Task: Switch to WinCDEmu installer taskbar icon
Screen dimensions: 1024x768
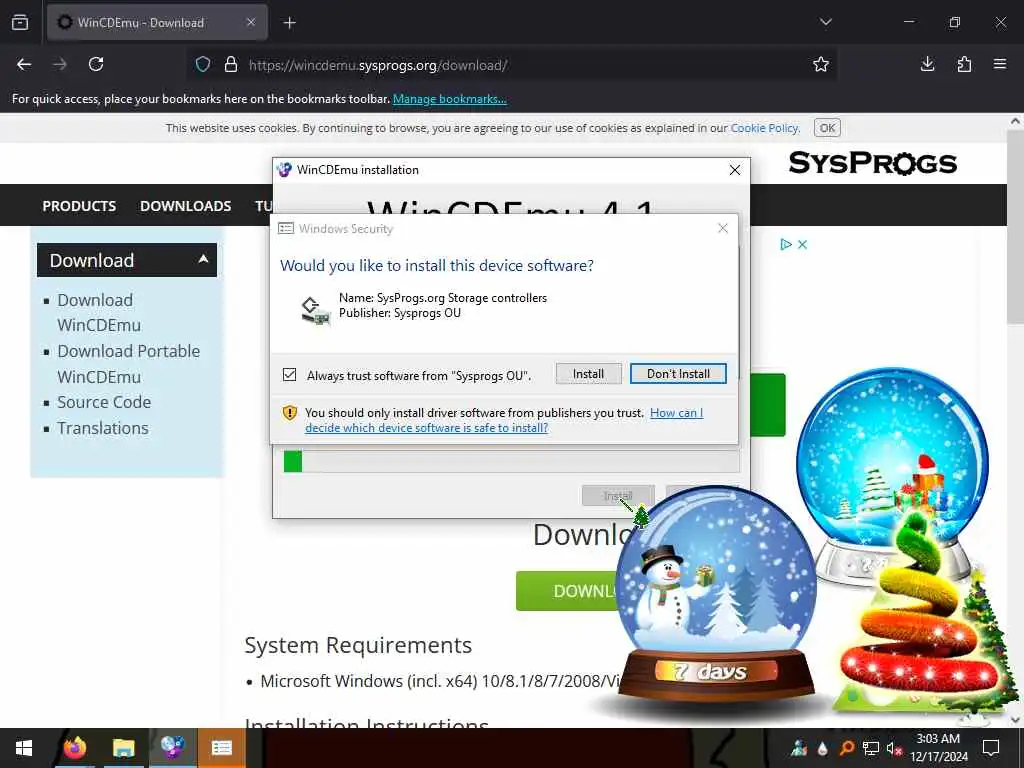Action: point(172,748)
